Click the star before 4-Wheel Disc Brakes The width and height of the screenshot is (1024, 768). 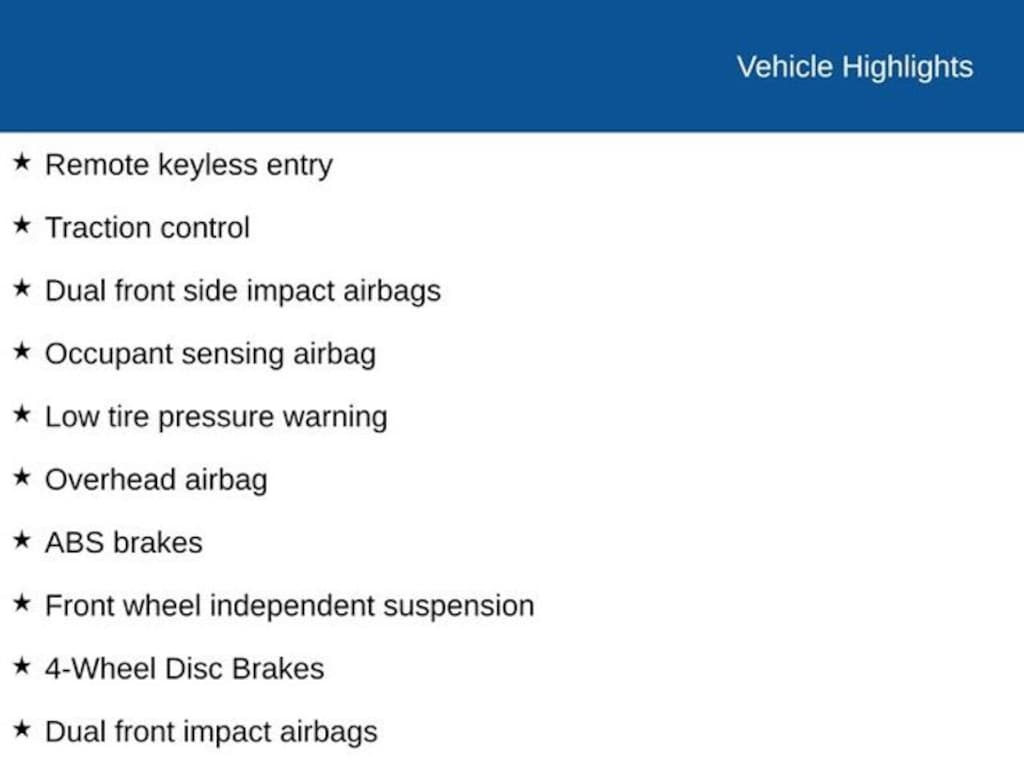(22, 666)
